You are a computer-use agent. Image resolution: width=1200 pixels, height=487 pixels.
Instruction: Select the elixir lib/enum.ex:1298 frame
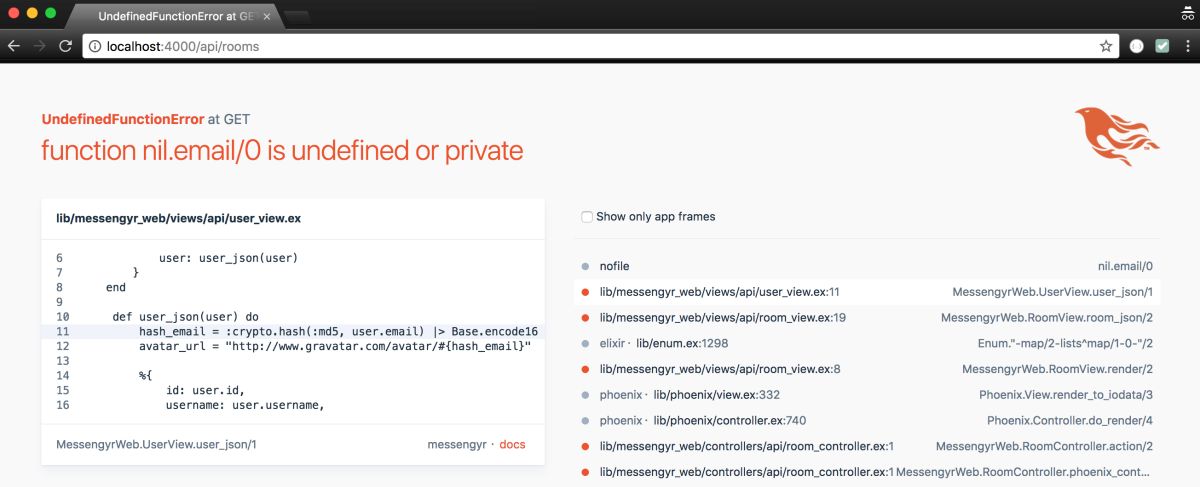tap(866, 343)
